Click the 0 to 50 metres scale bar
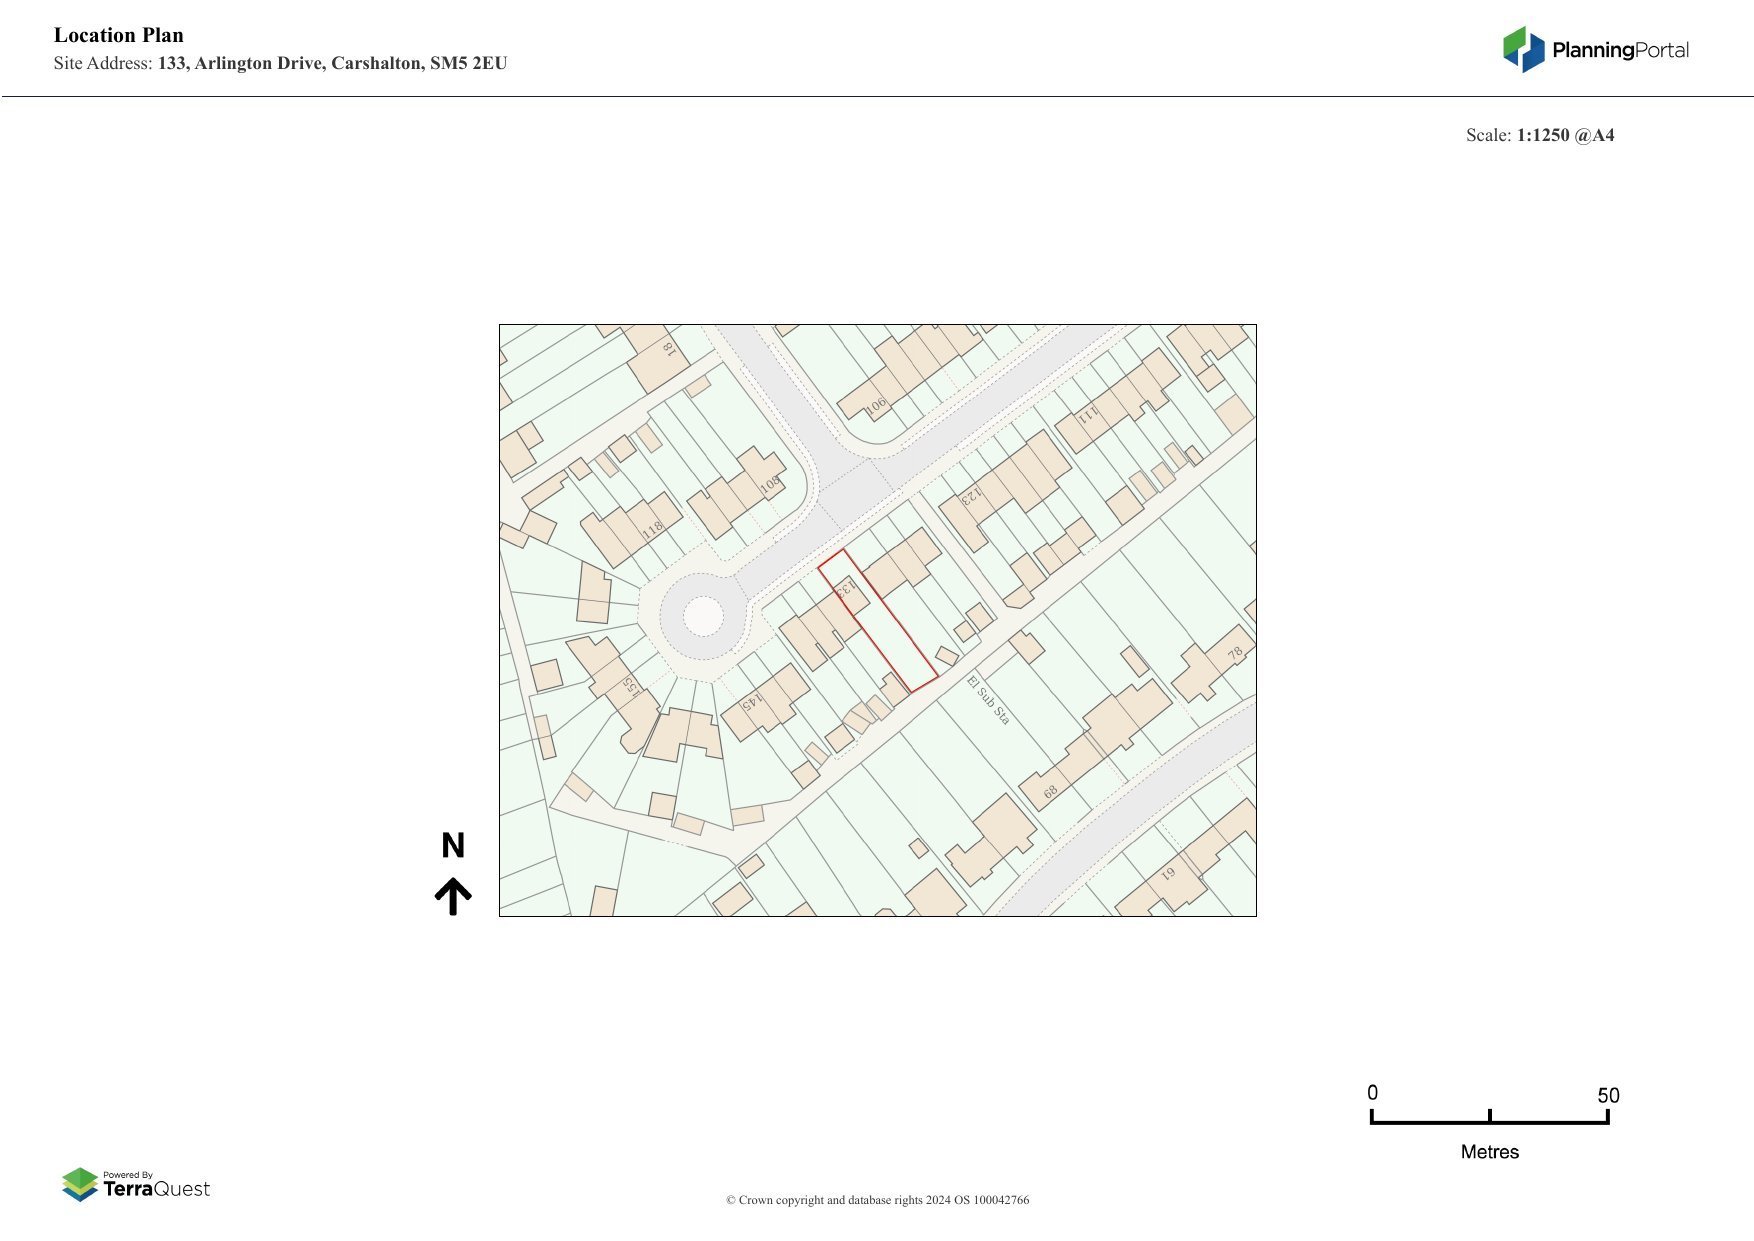 tap(1489, 1119)
